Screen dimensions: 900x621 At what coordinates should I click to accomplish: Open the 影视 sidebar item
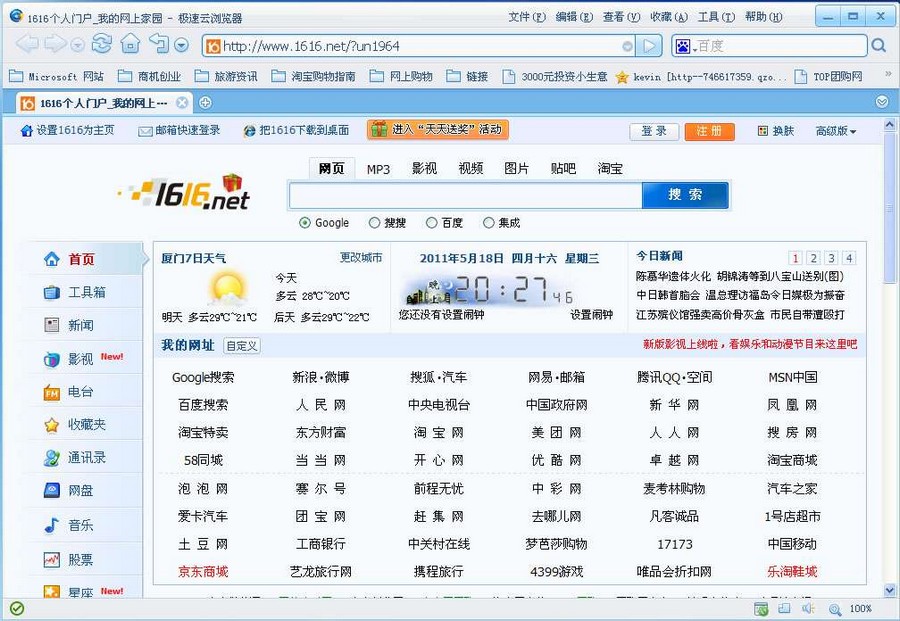(84, 359)
